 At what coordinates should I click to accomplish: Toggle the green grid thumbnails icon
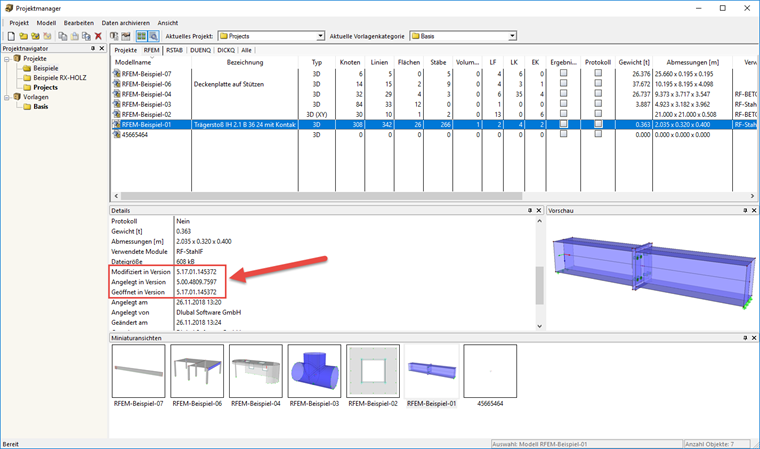coord(142,36)
